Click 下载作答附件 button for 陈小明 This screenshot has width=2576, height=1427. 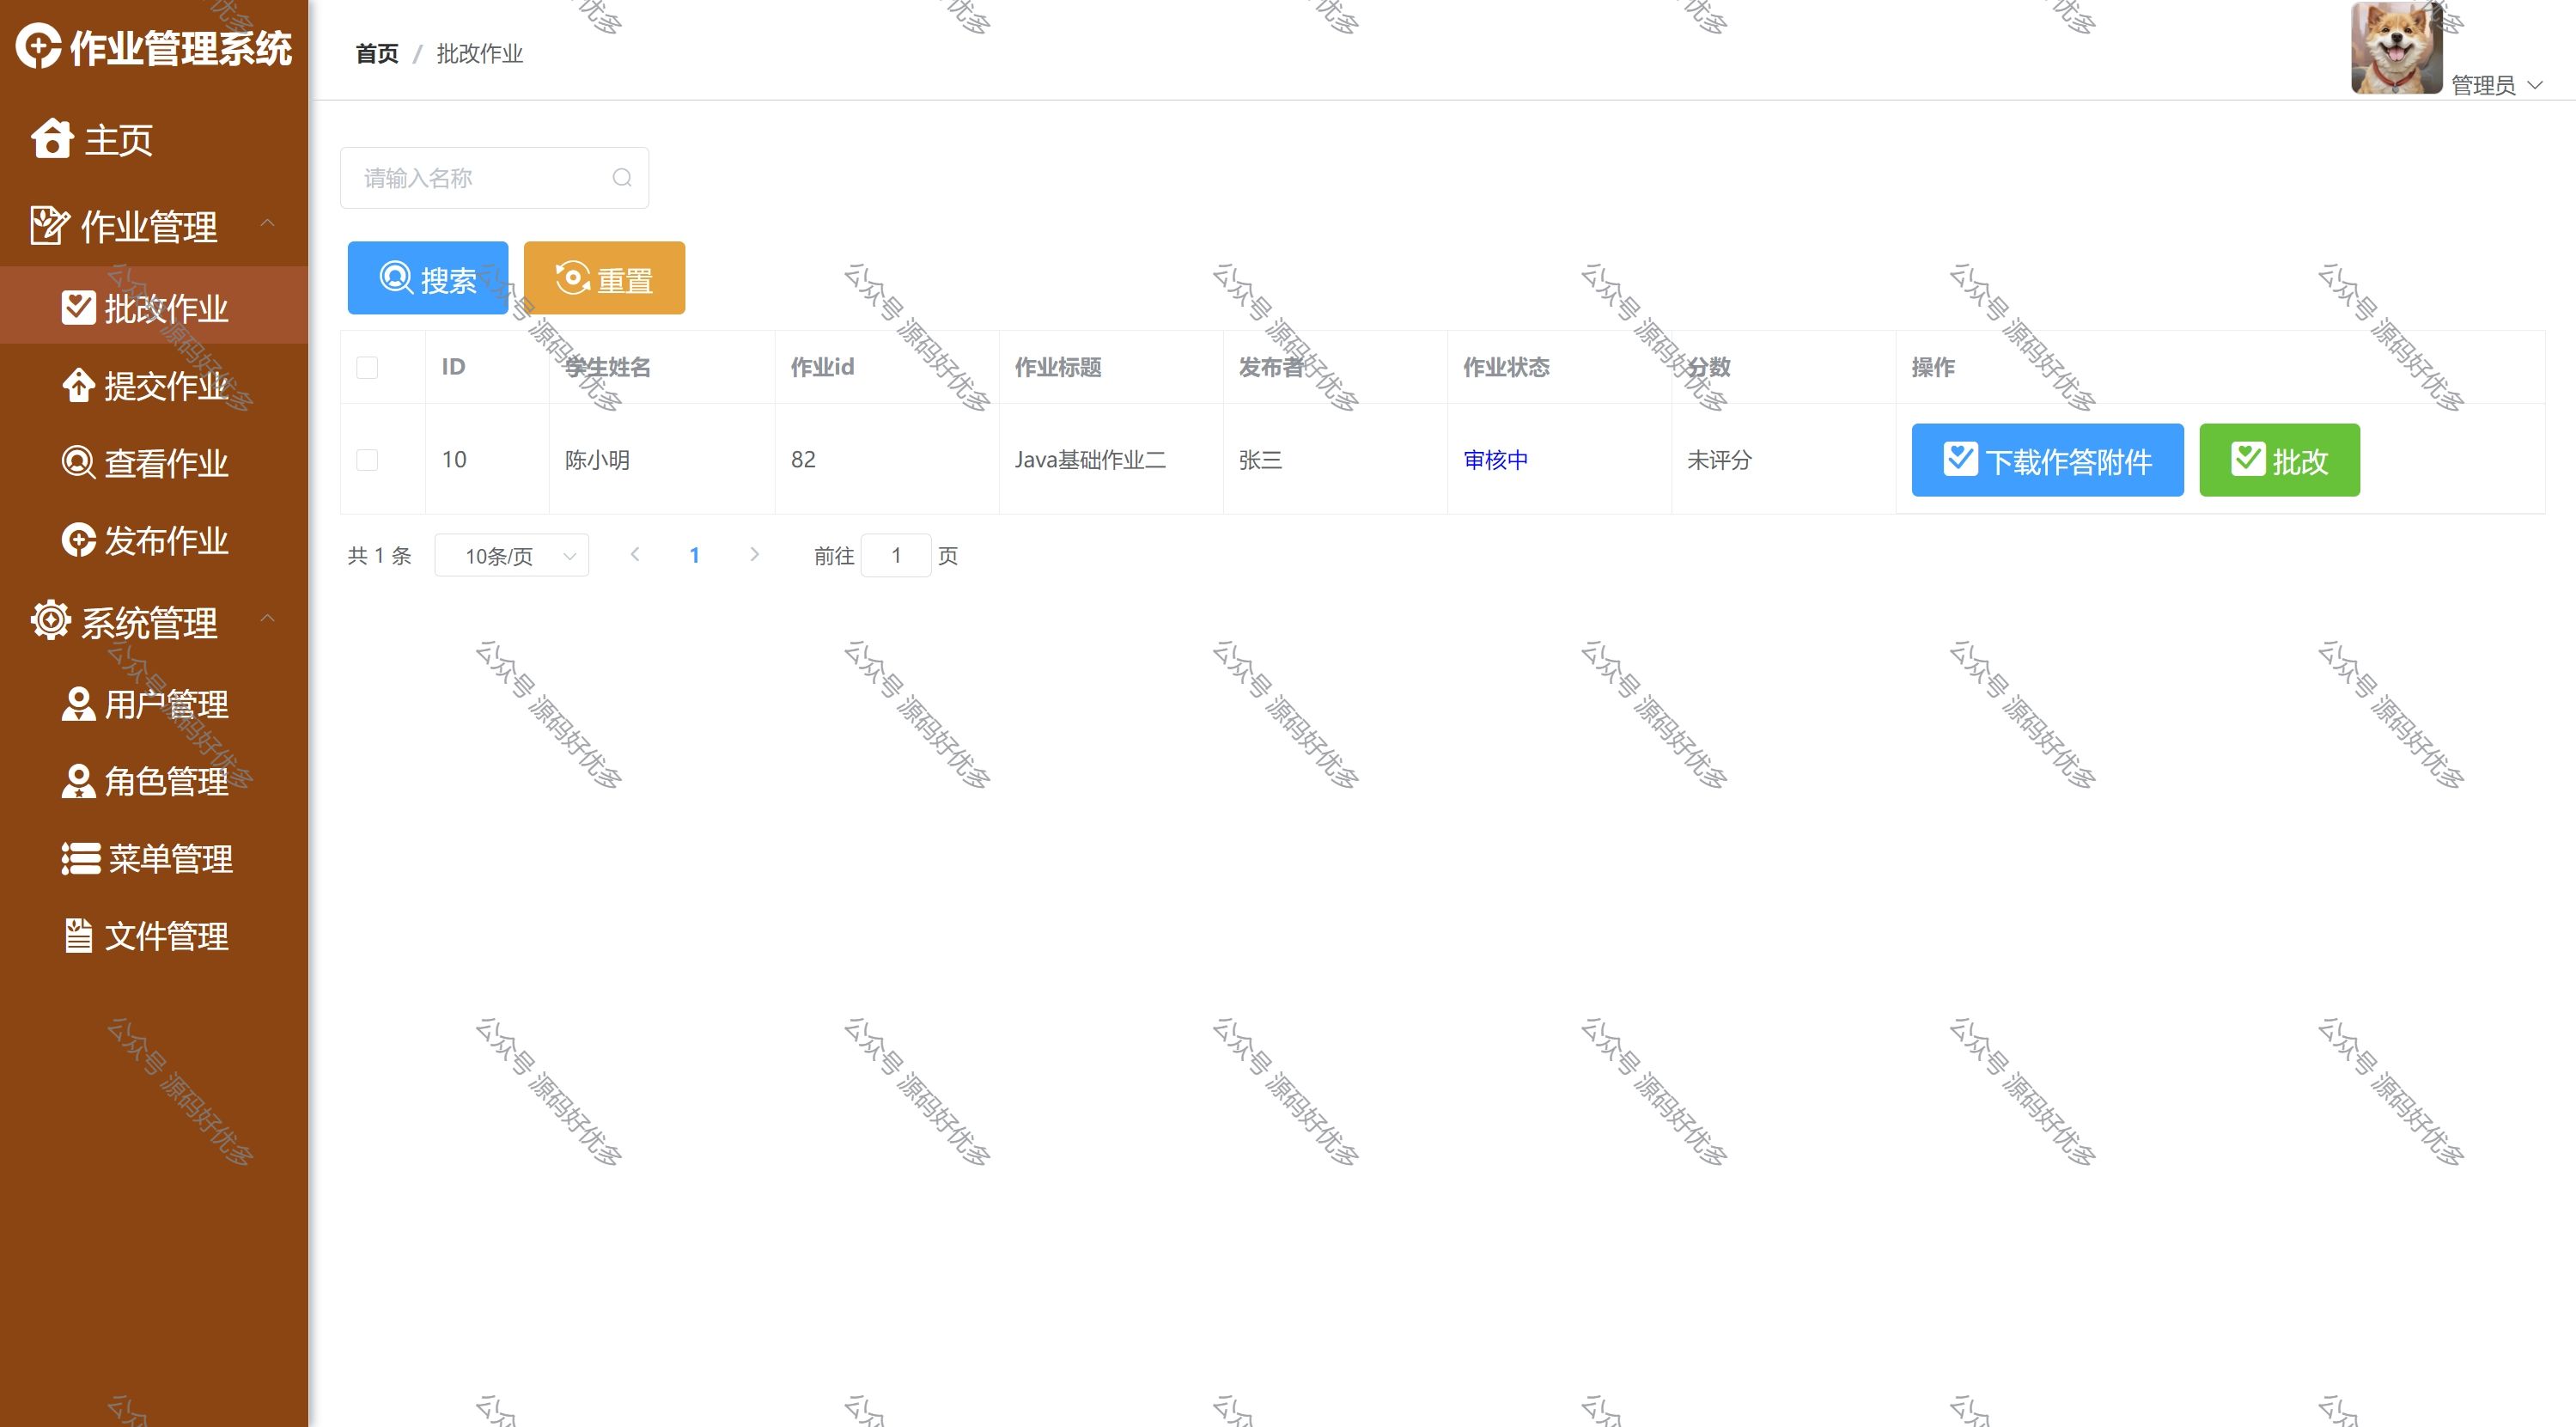(2047, 460)
